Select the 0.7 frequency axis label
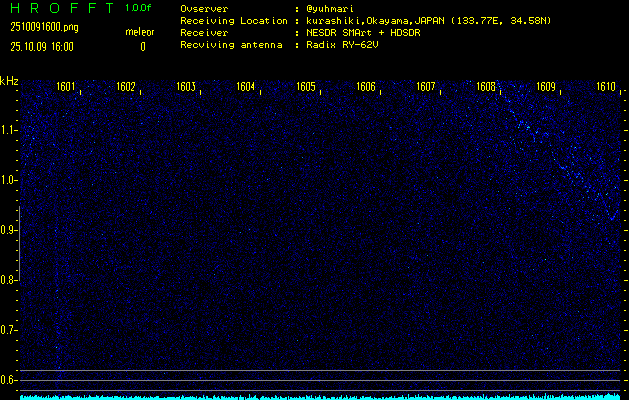 tap(9, 330)
